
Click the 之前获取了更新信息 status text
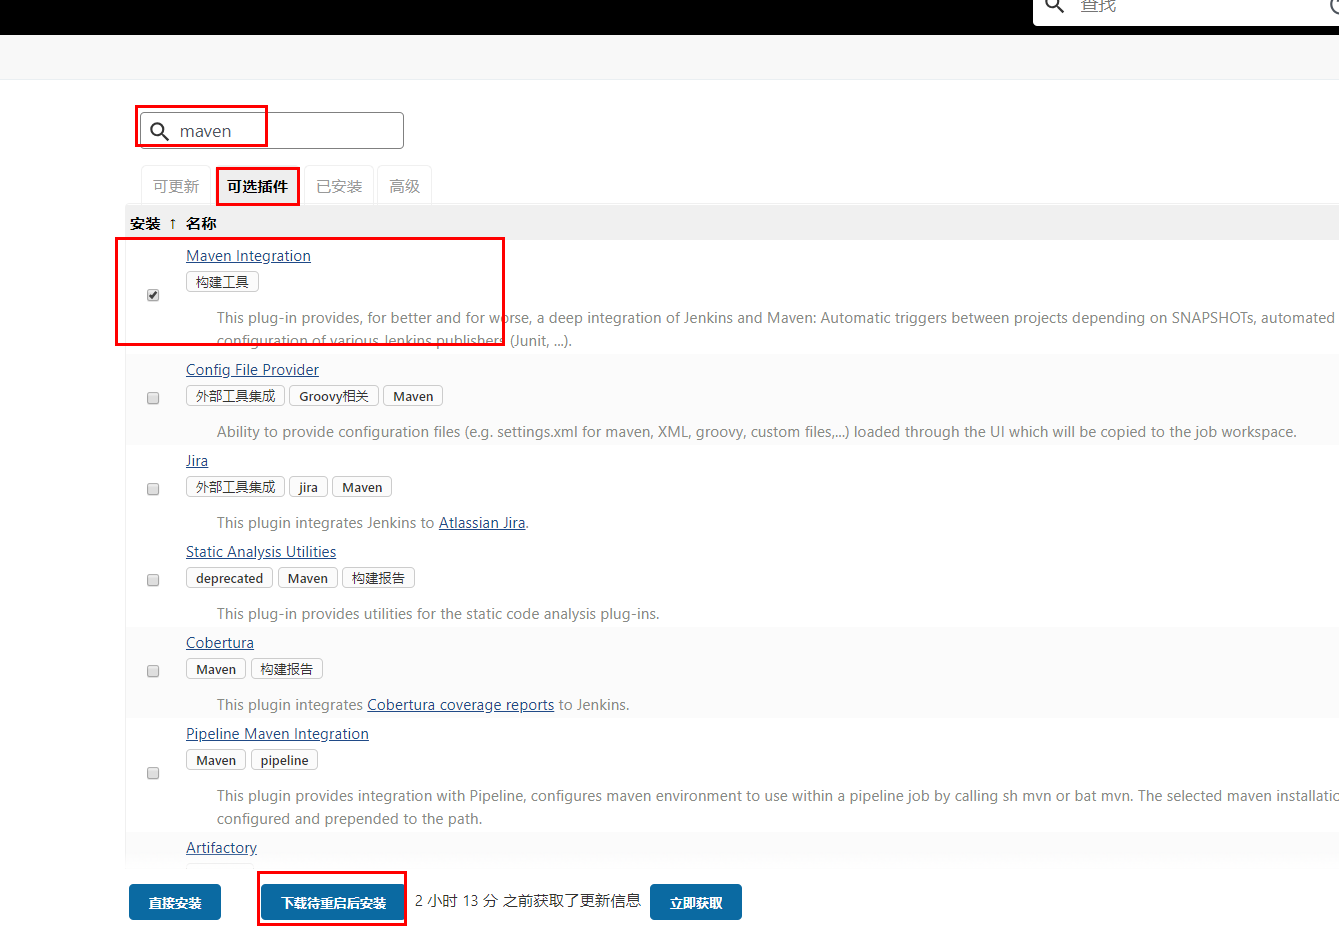528,901
